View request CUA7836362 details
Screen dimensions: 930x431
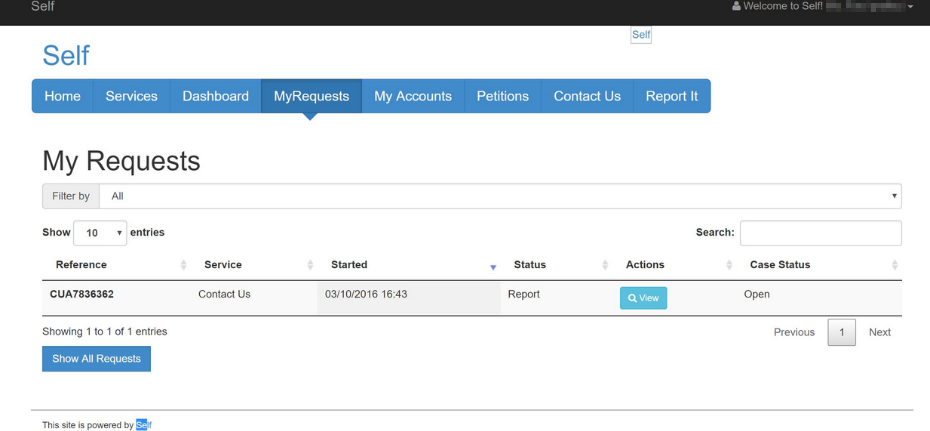644,298
